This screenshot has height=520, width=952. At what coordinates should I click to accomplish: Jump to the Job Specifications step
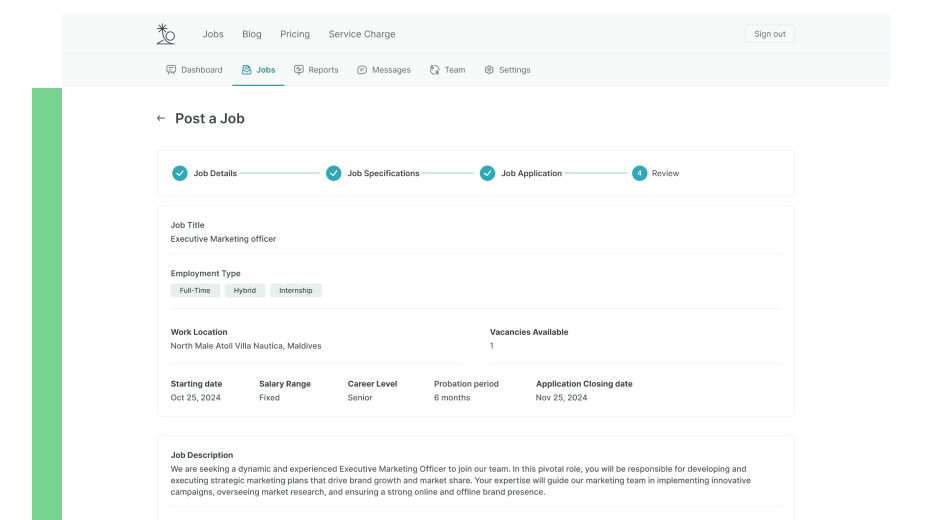tap(383, 173)
